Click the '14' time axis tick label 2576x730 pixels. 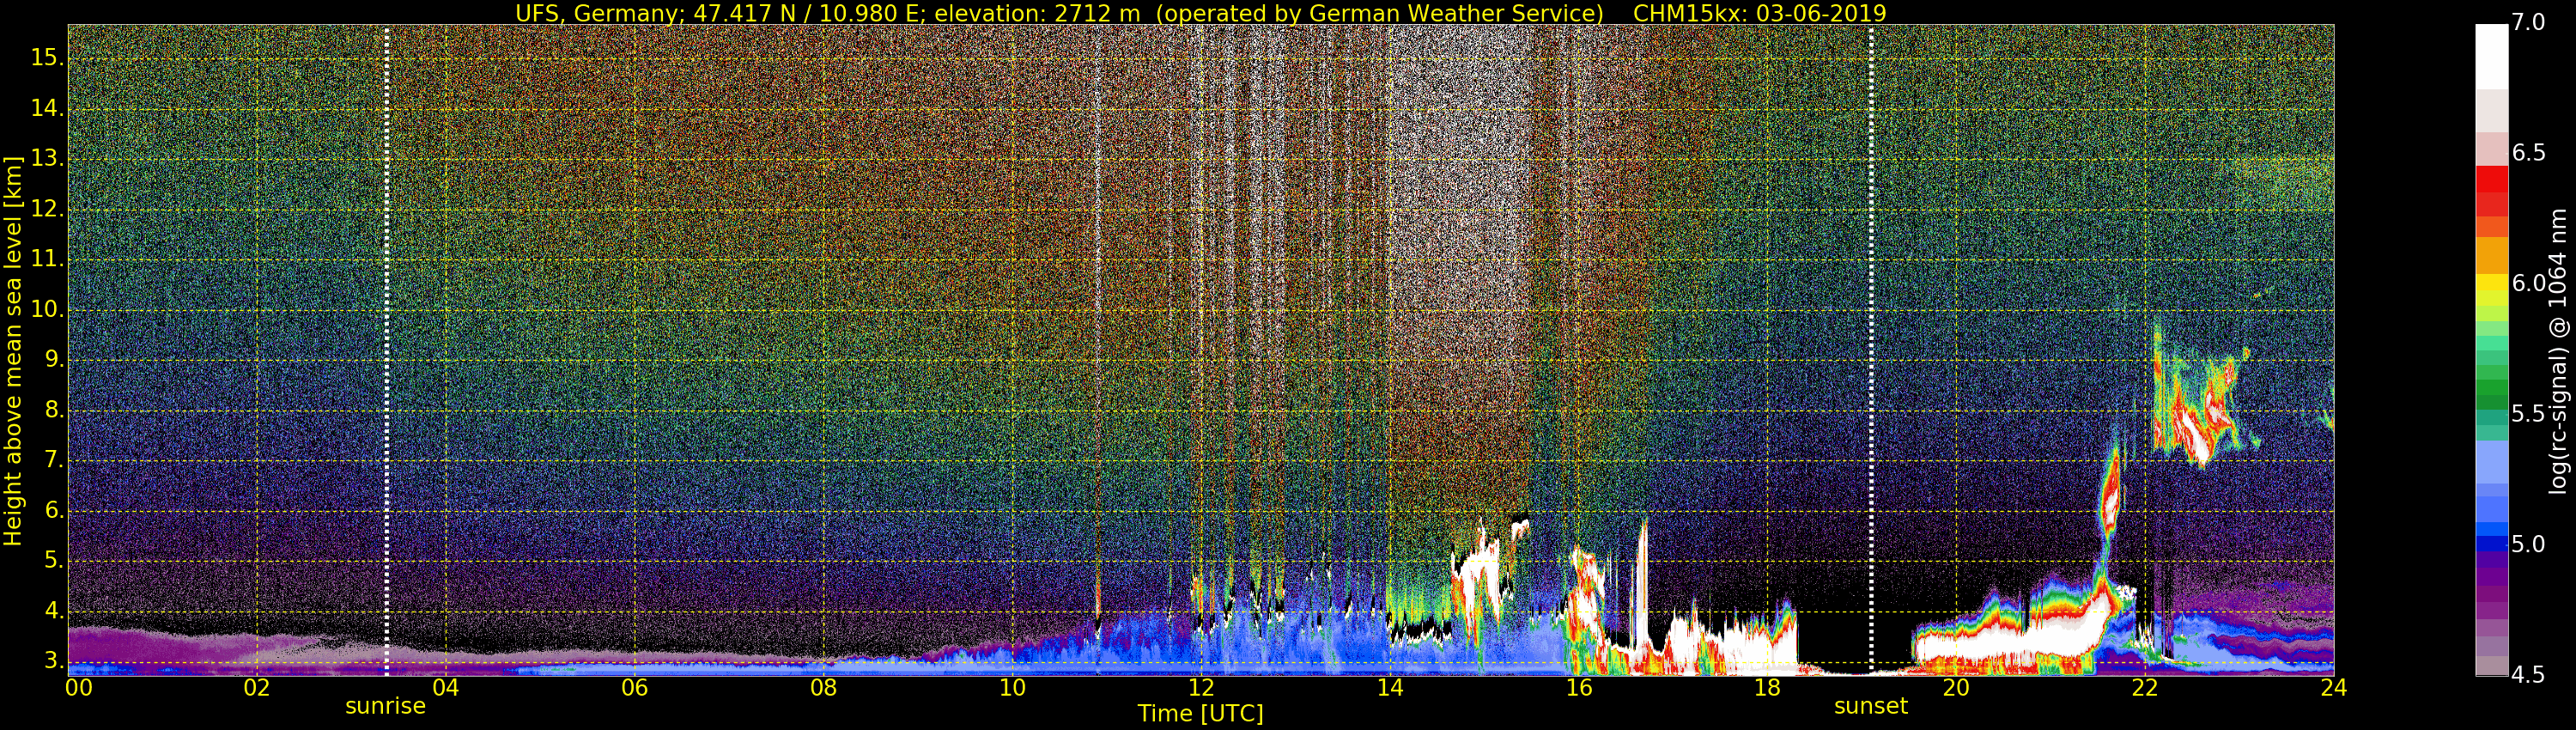point(1390,688)
